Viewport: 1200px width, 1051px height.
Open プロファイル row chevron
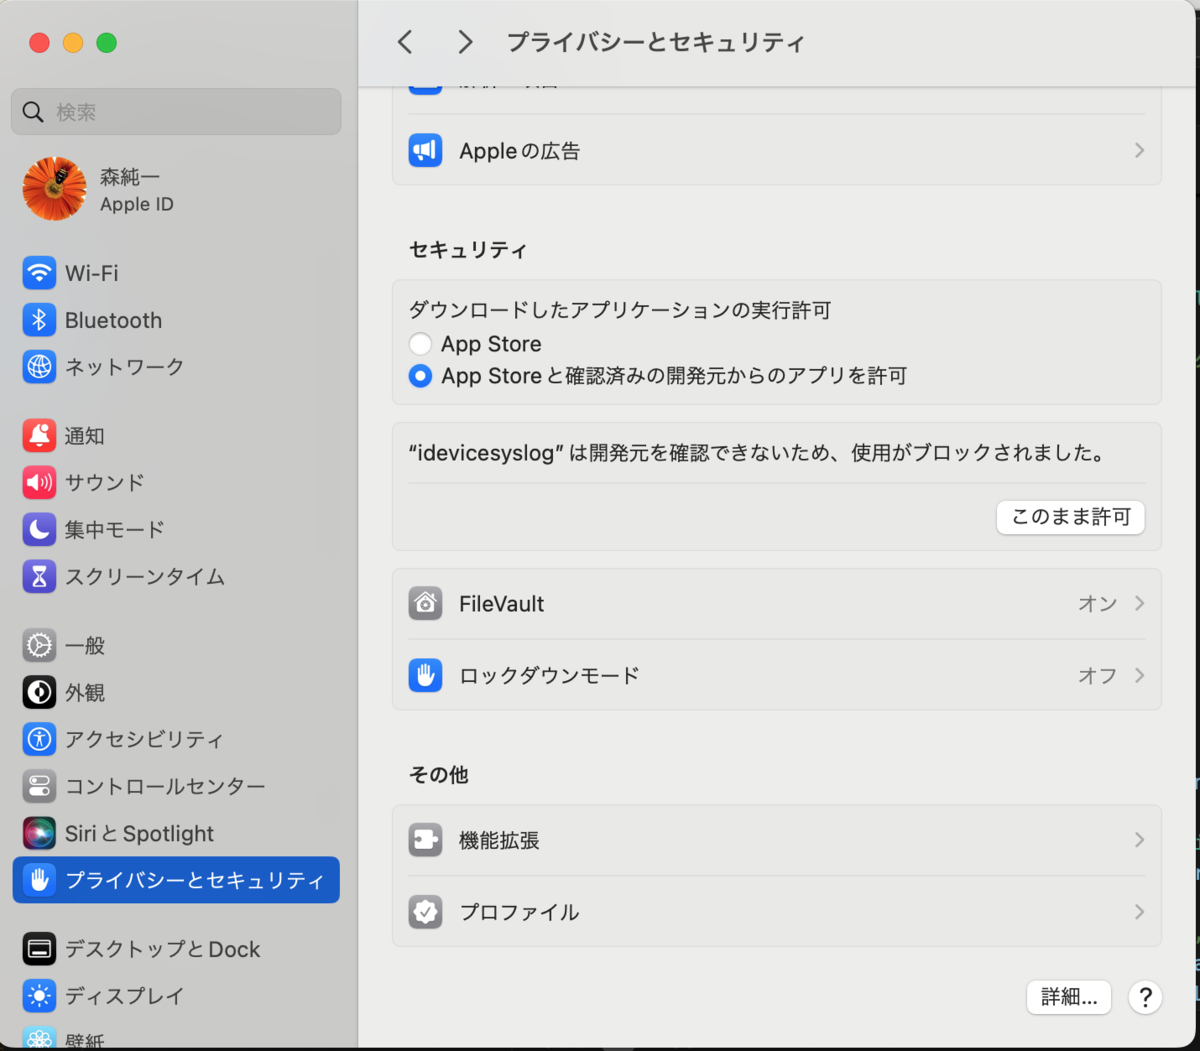1139,912
